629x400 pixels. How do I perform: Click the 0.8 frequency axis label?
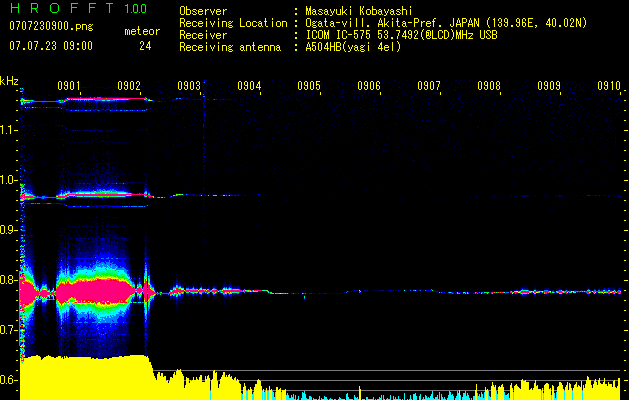pos(9,280)
